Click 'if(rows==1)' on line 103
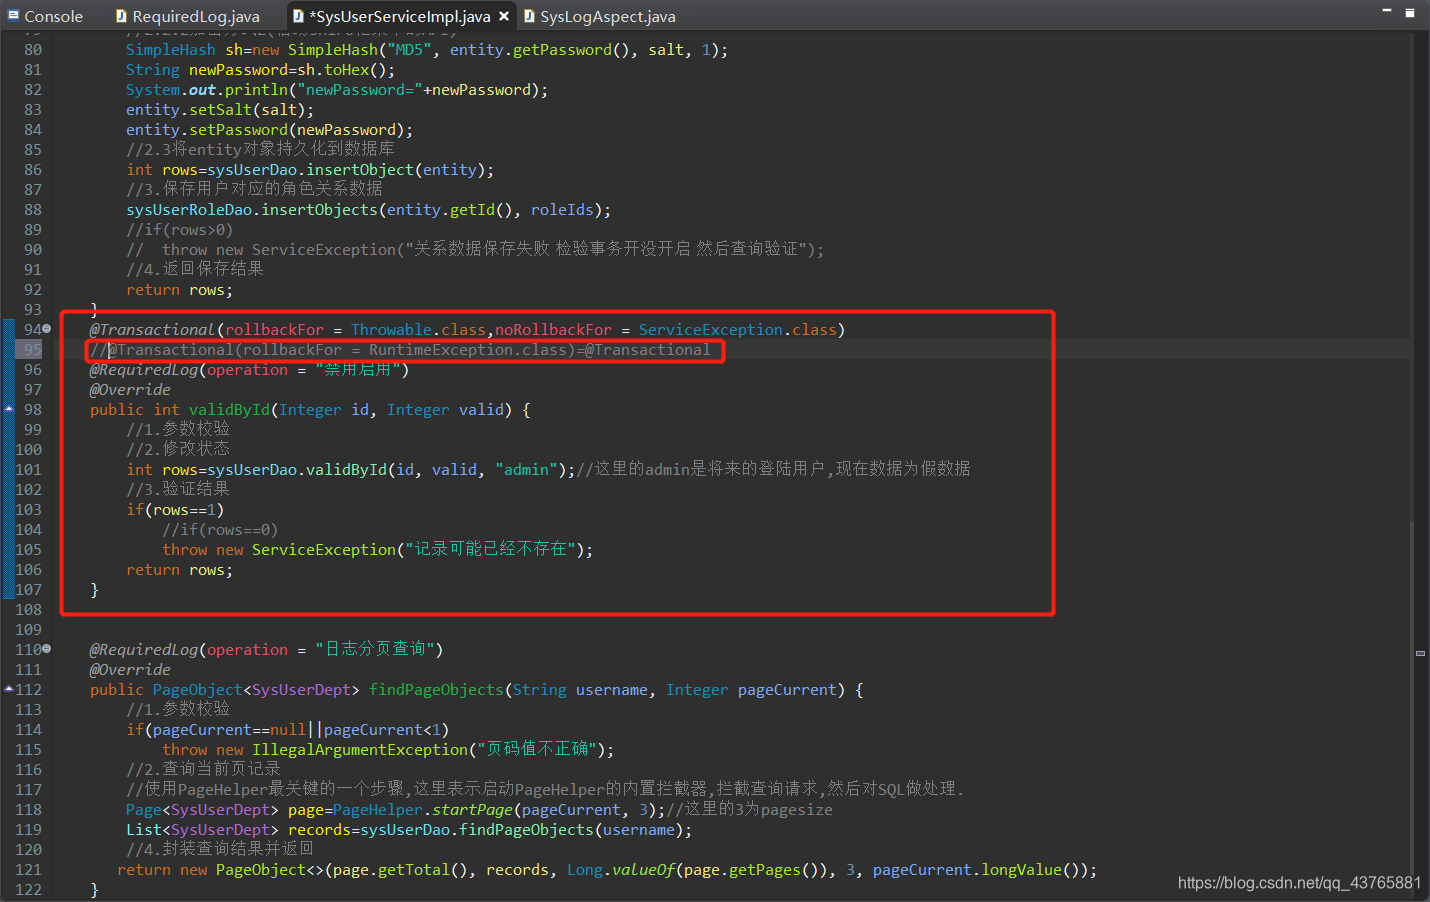This screenshot has height=902, width=1430. point(175,509)
